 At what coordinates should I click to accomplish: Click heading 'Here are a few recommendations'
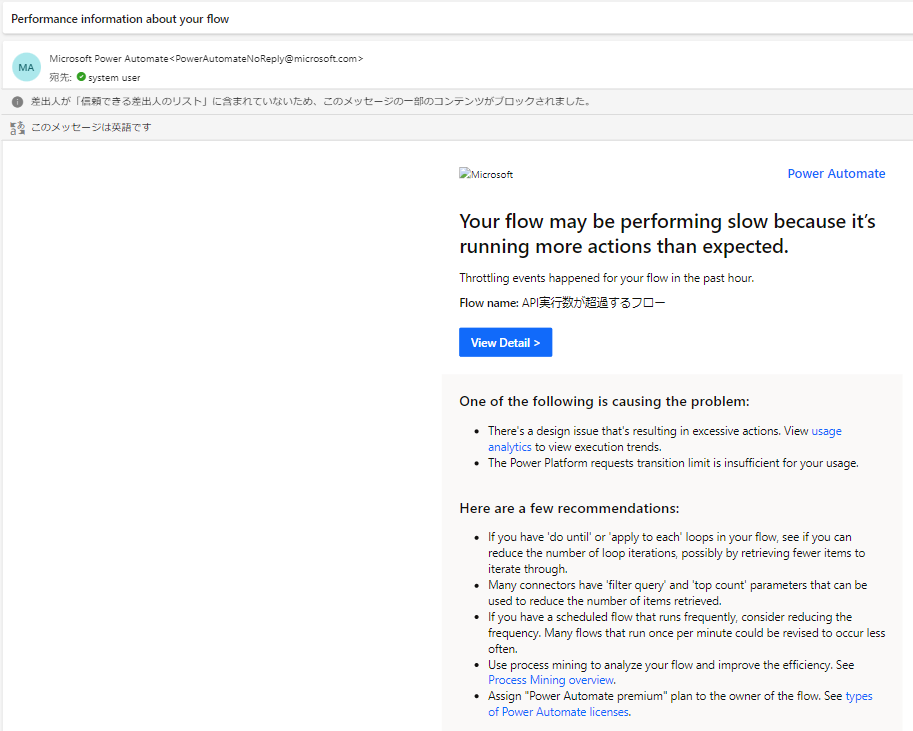[569, 508]
